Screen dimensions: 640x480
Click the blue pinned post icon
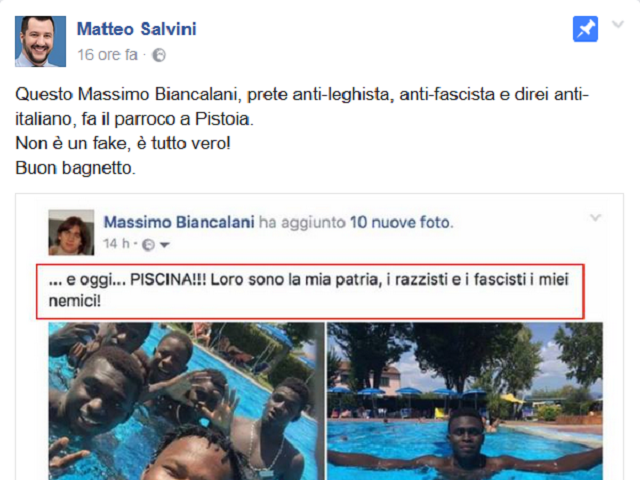[585, 29]
